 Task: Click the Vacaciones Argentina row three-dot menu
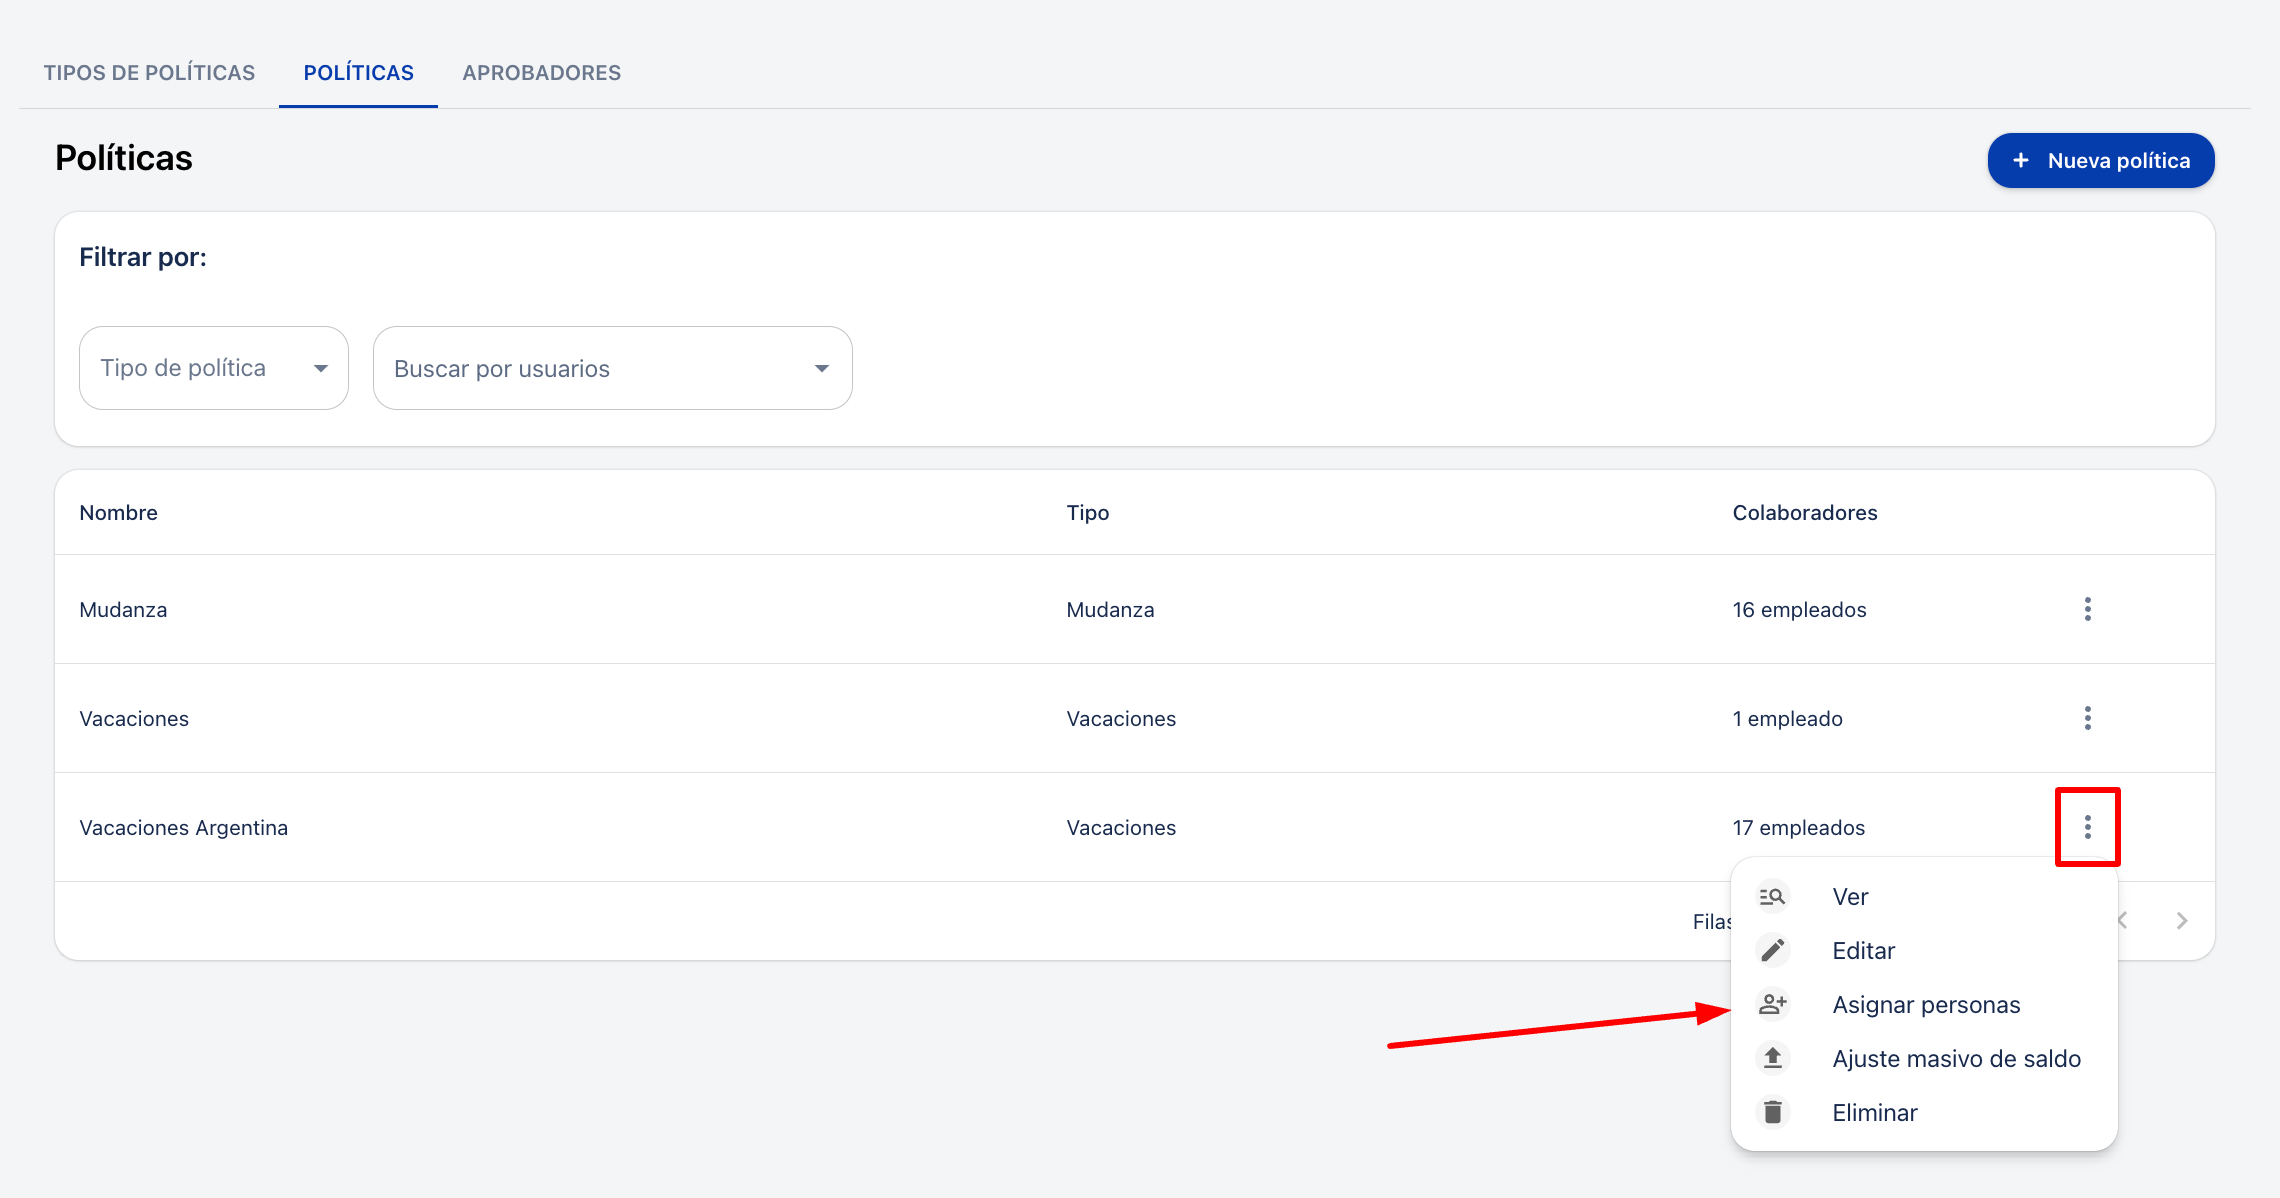coord(2087,827)
